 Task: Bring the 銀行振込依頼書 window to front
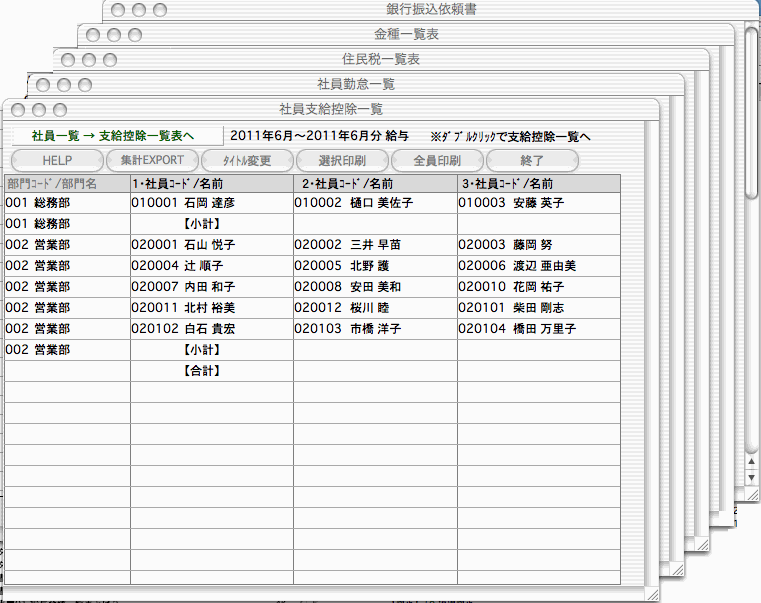coord(430,10)
